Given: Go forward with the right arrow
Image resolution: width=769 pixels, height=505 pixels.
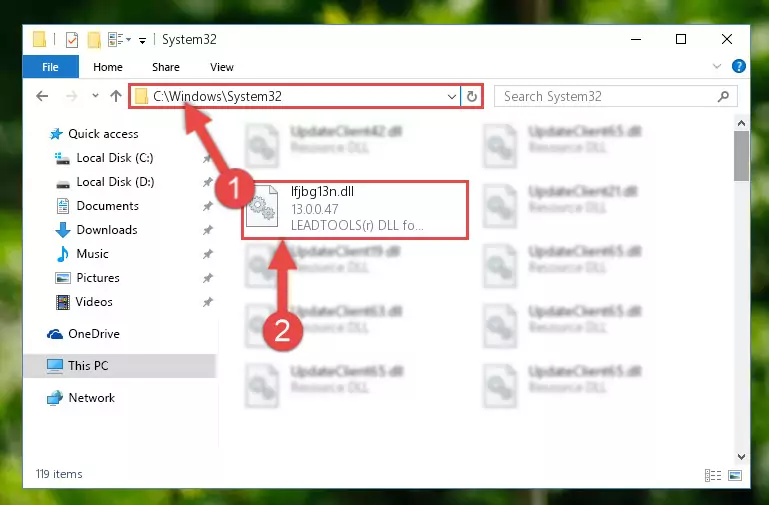Looking at the screenshot, I should (x=72, y=96).
